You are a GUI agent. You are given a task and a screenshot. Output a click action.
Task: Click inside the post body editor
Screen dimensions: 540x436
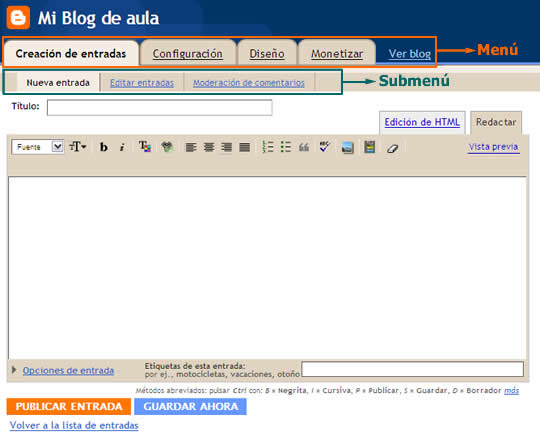[x=267, y=268]
